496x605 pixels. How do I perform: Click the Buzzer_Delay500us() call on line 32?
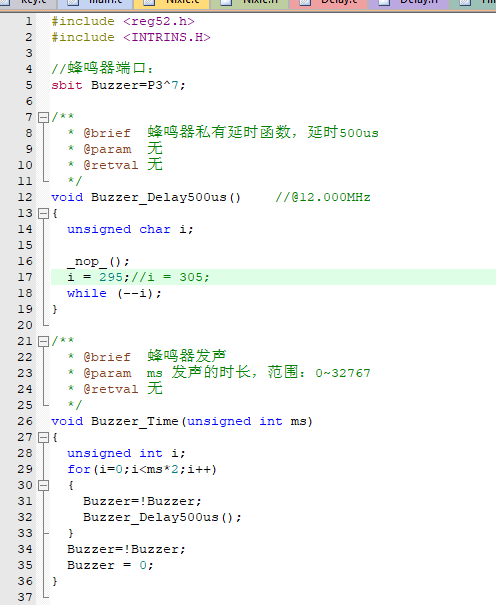pos(162,517)
